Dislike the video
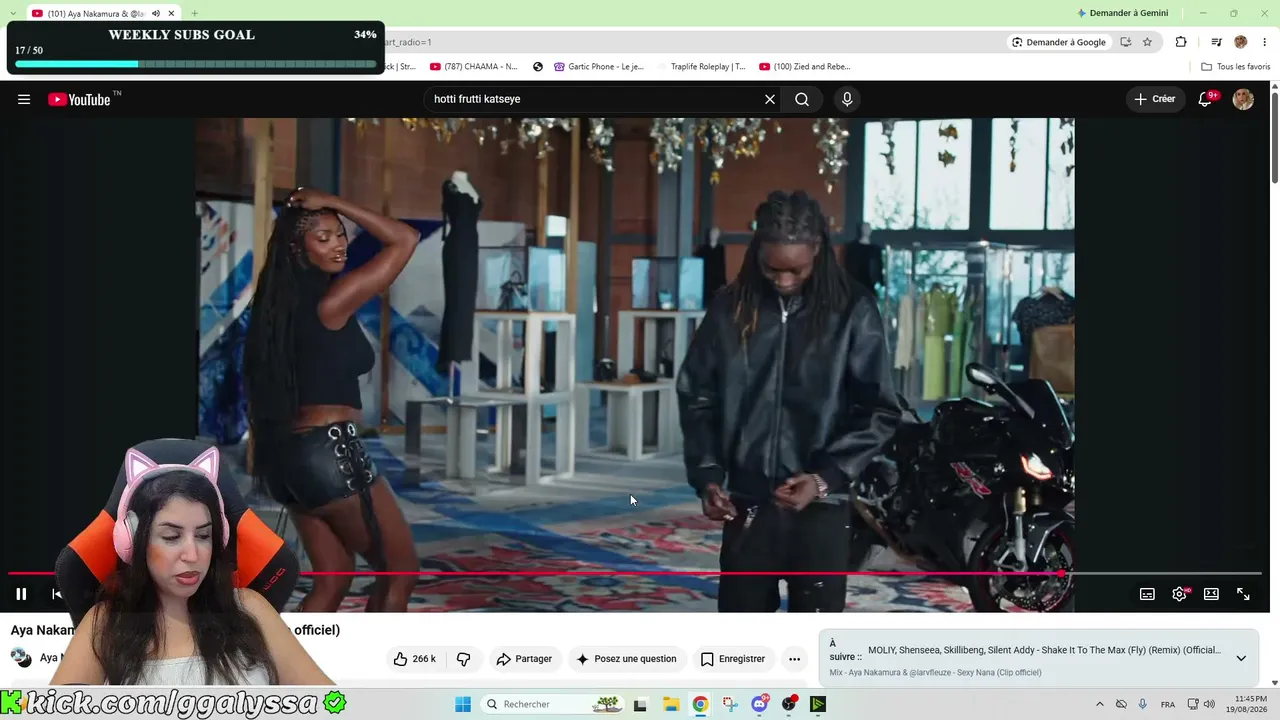Image resolution: width=1280 pixels, height=720 pixels. pos(464,659)
